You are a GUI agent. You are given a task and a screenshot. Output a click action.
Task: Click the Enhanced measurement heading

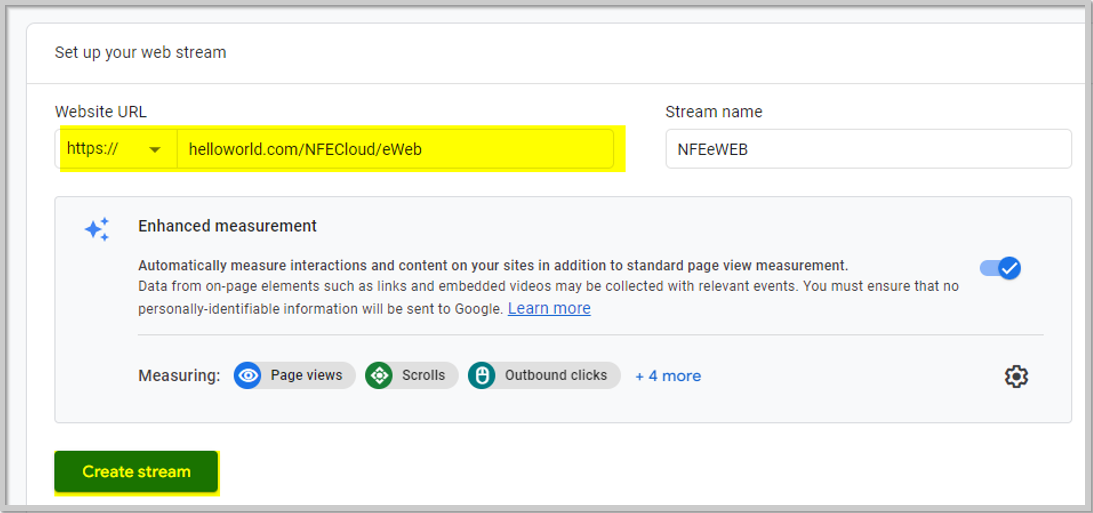227,226
